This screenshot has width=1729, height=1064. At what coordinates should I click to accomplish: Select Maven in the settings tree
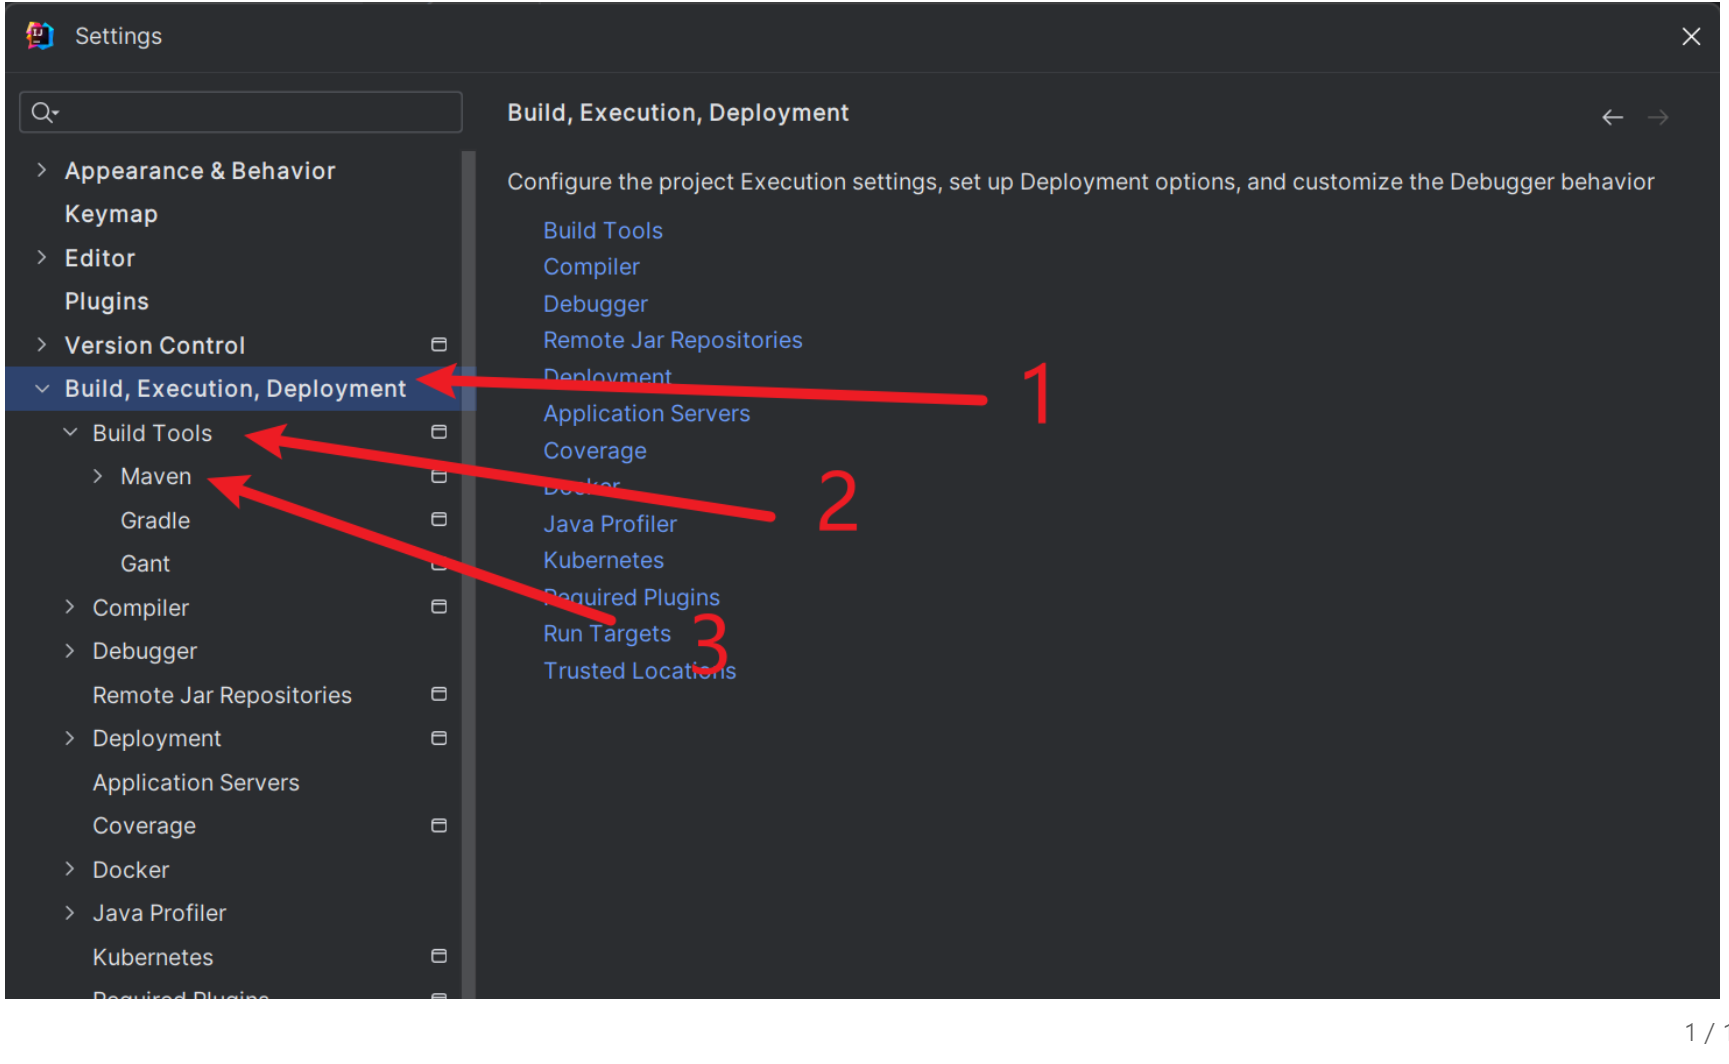point(156,476)
